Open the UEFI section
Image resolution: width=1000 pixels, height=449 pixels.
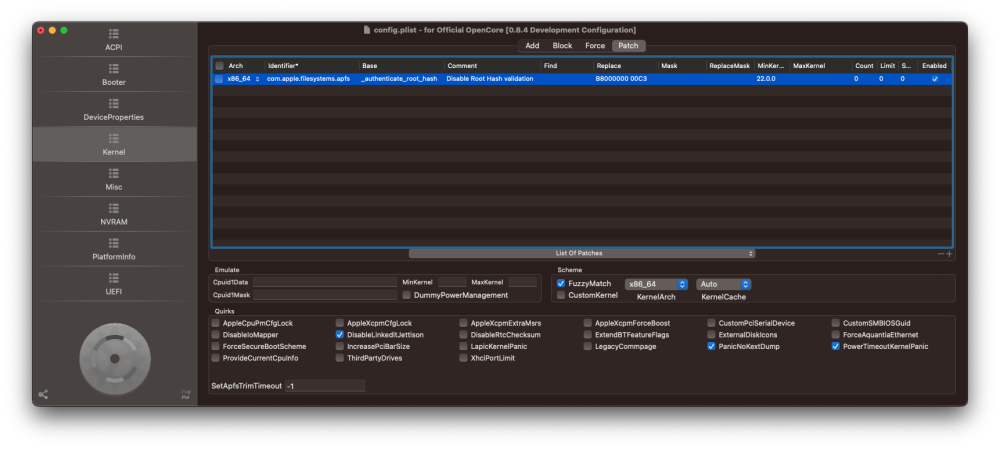(x=114, y=285)
